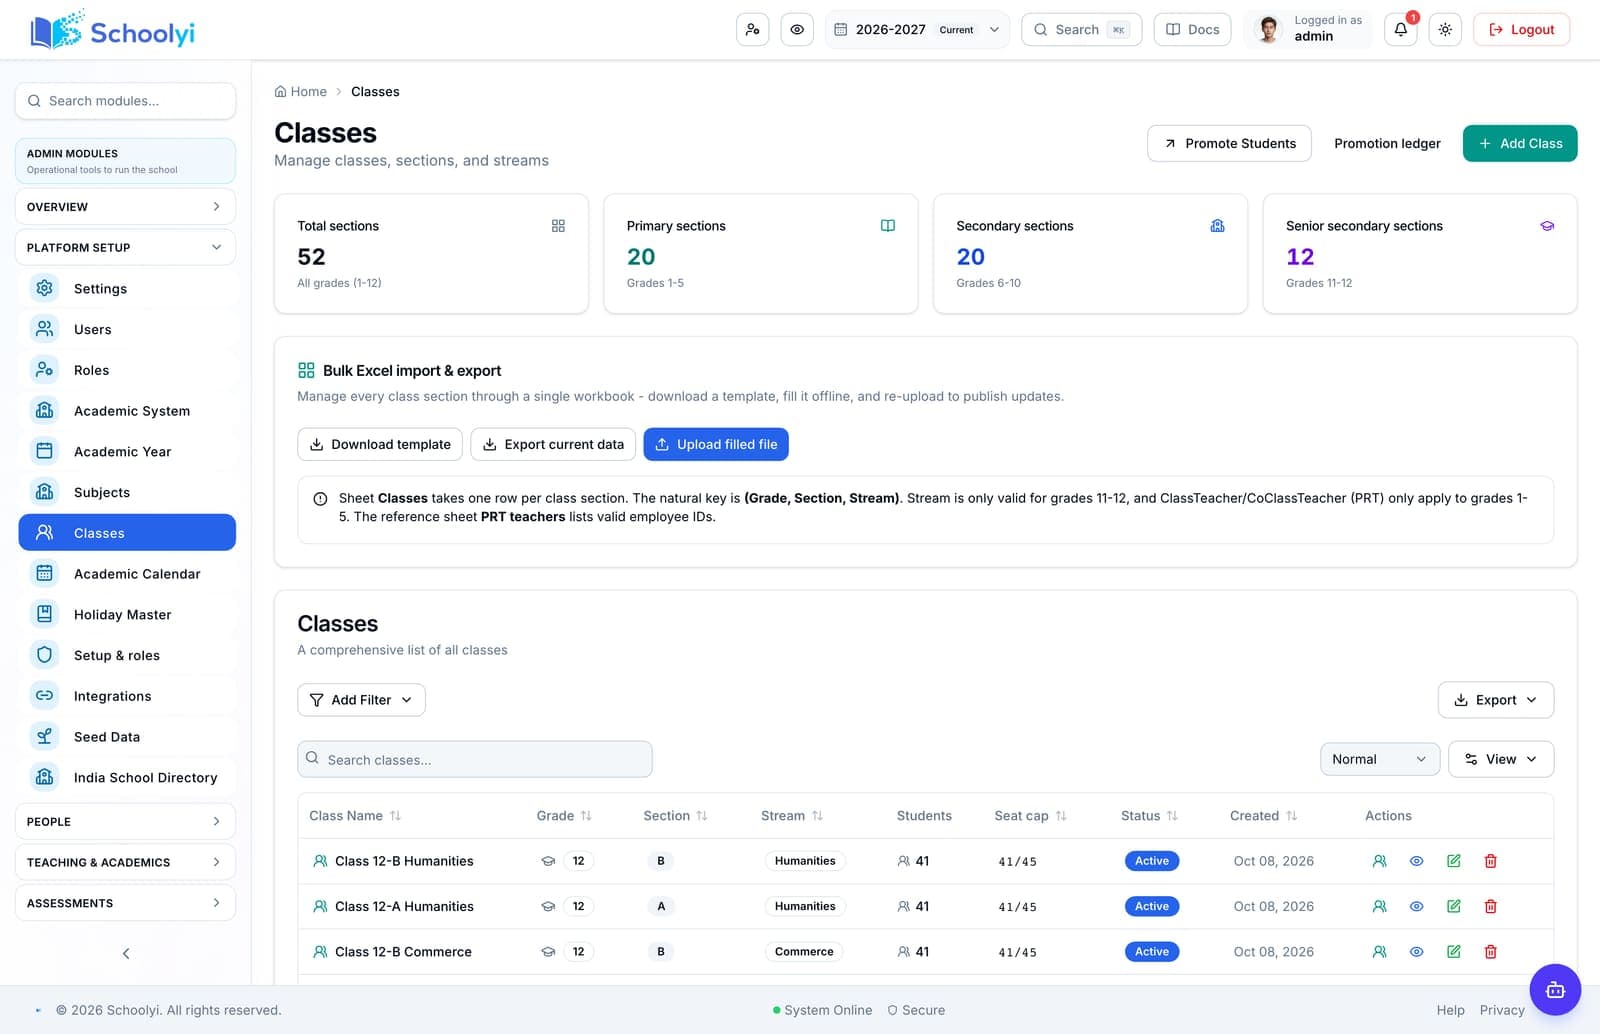Log out with the Logout button
Image resolution: width=1600 pixels, height=1034 pixels.
[x=1521, y=29]
